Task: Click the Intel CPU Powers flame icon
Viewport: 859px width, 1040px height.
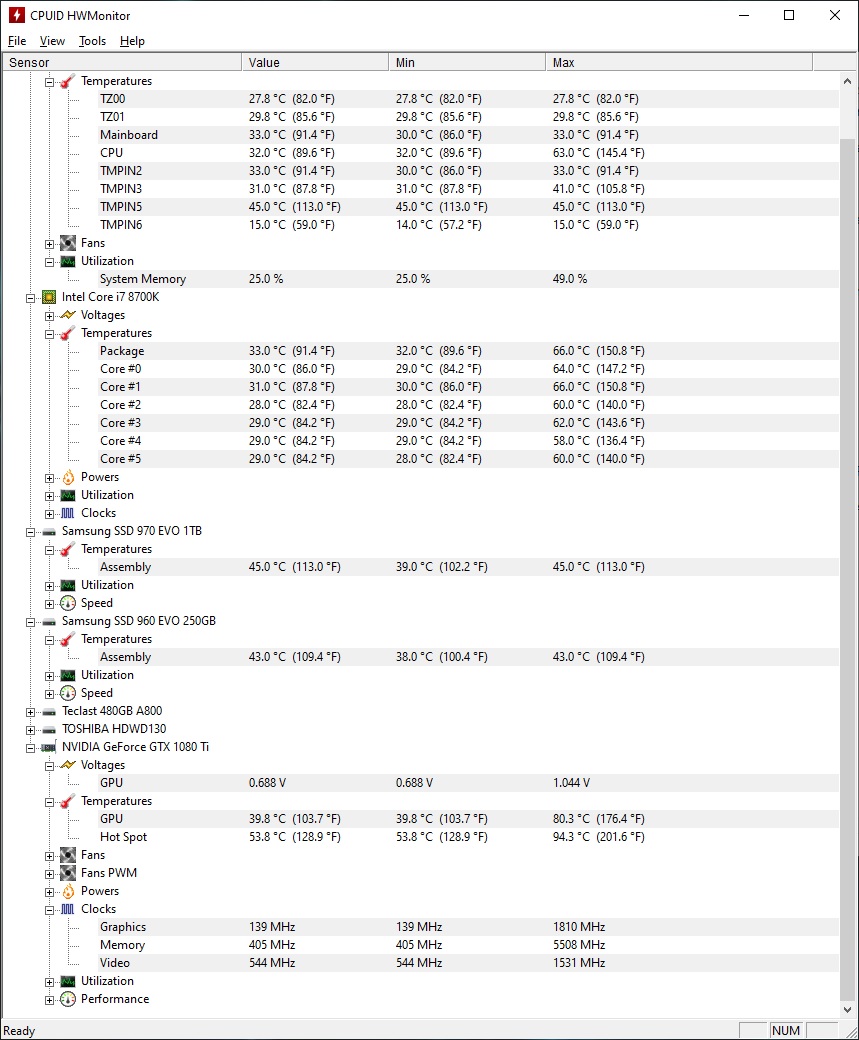Action: [x=68, y=477]
